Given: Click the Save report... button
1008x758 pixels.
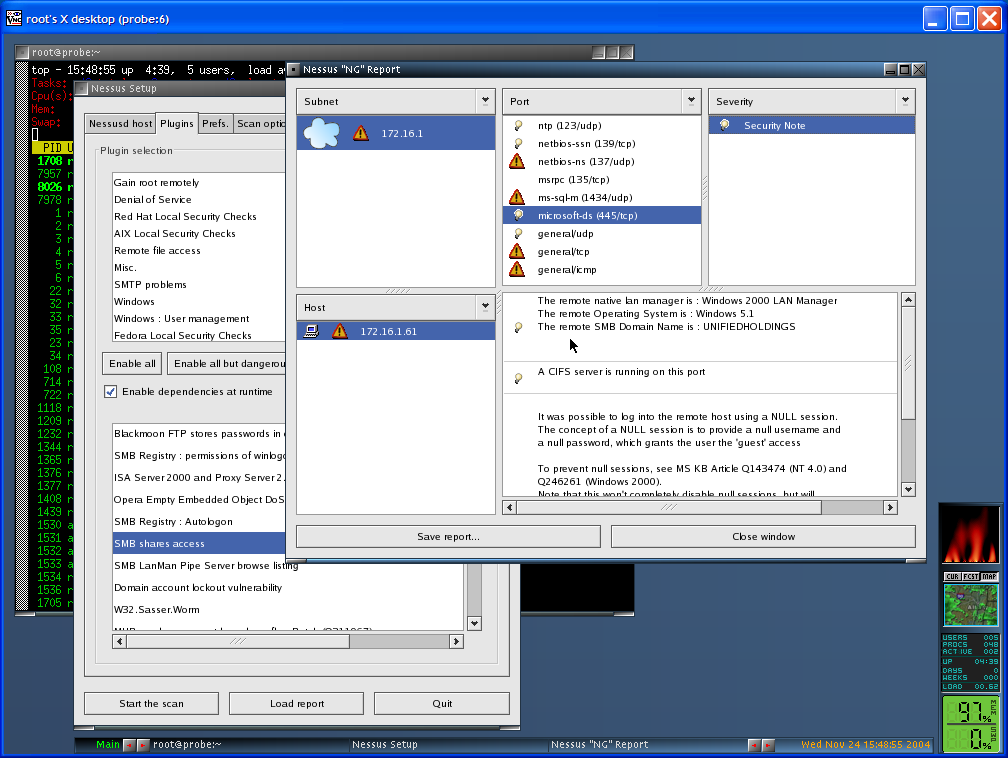Looking at the screenshot, I should [x=447, y=537].
